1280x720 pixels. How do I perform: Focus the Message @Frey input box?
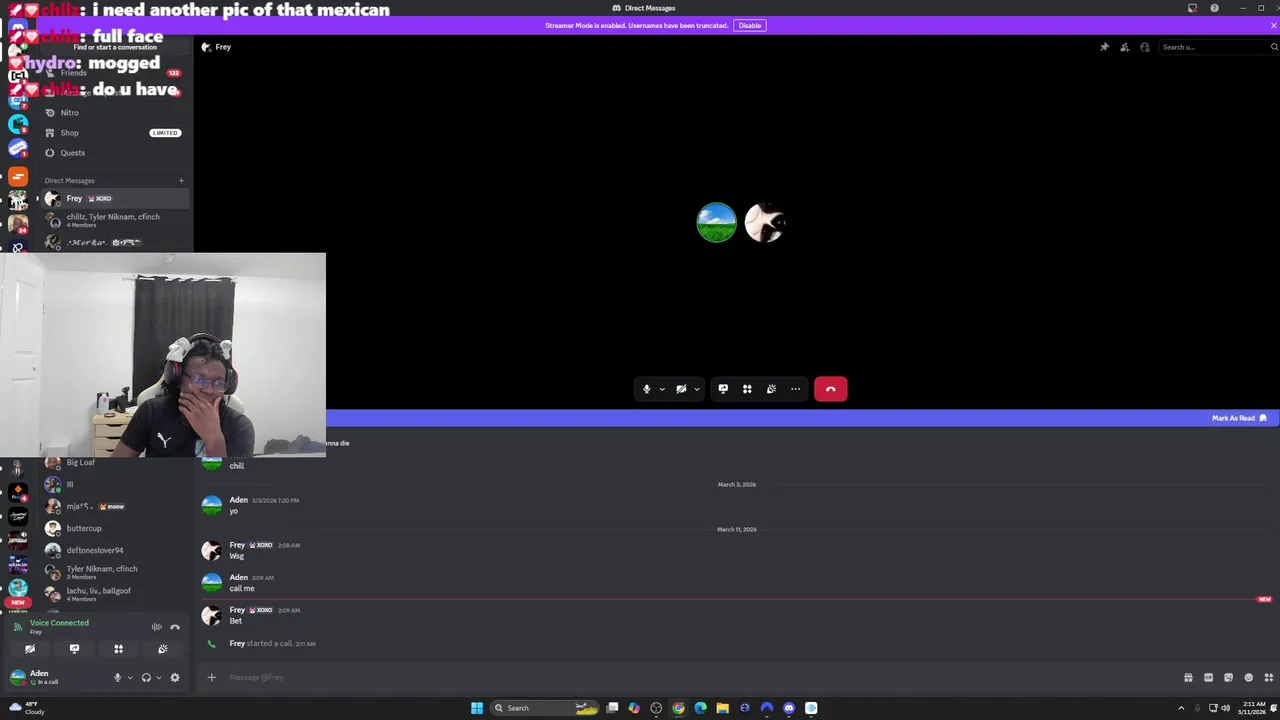700,677
